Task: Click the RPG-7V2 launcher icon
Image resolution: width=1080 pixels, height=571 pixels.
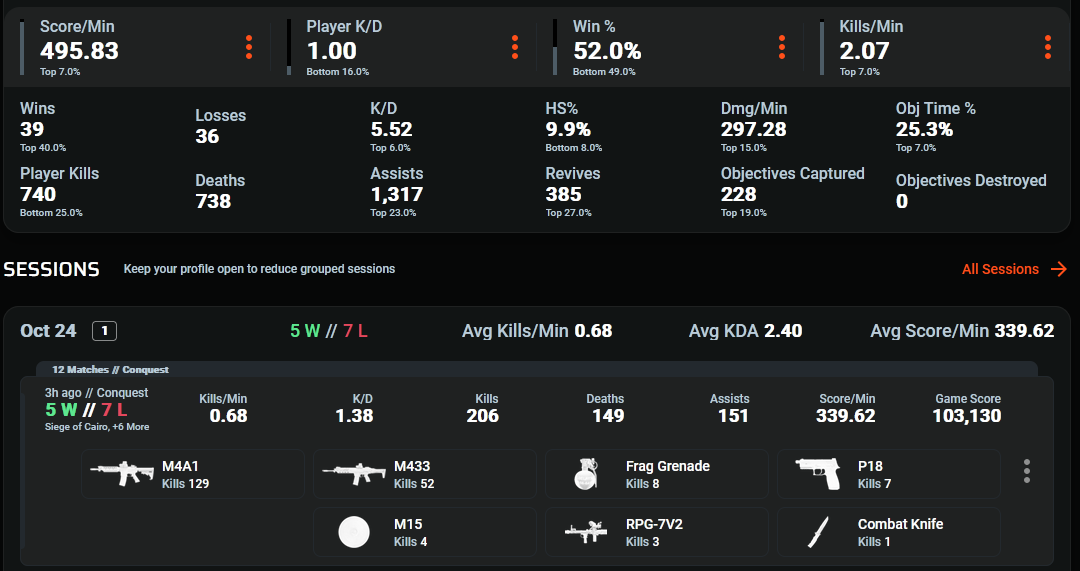Action: pos(586,532)
